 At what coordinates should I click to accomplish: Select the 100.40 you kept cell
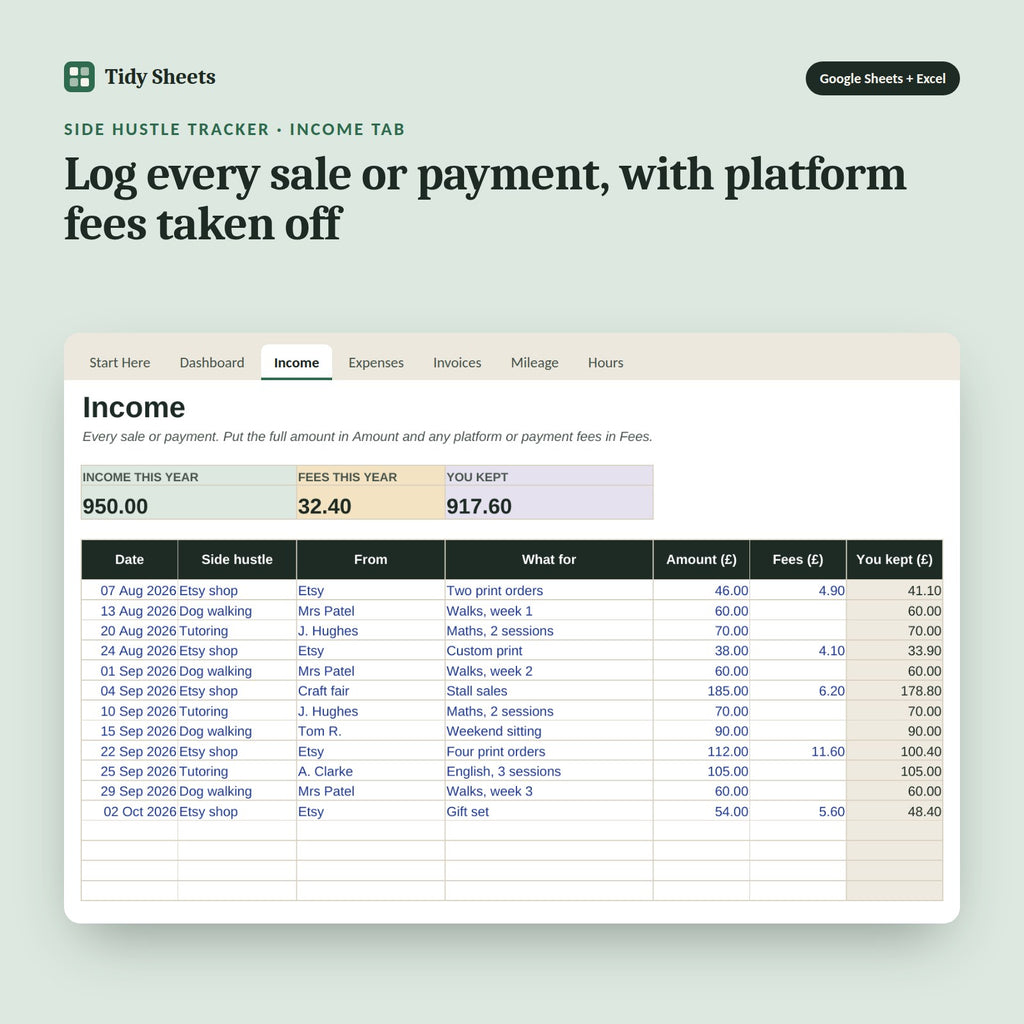tap(894, 751)
